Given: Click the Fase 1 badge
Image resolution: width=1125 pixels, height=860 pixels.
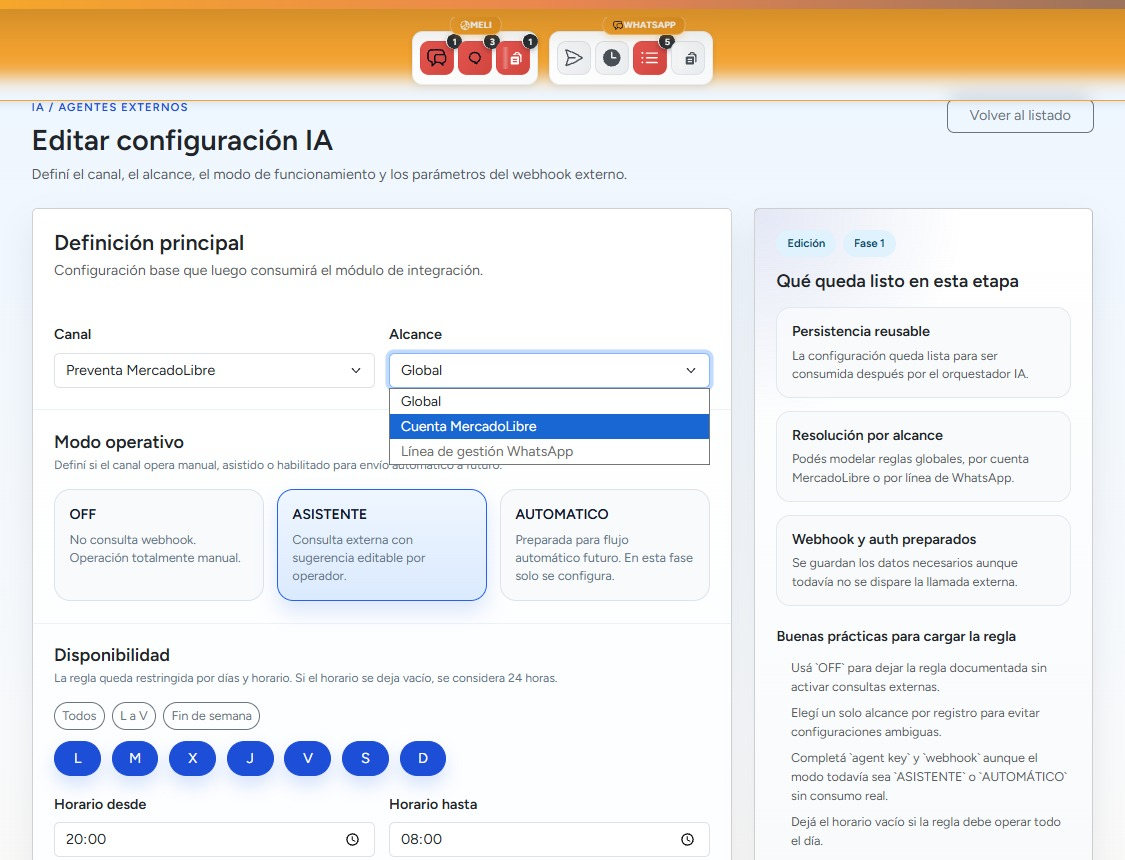Looking at the screenshot, I should point(869,243).
